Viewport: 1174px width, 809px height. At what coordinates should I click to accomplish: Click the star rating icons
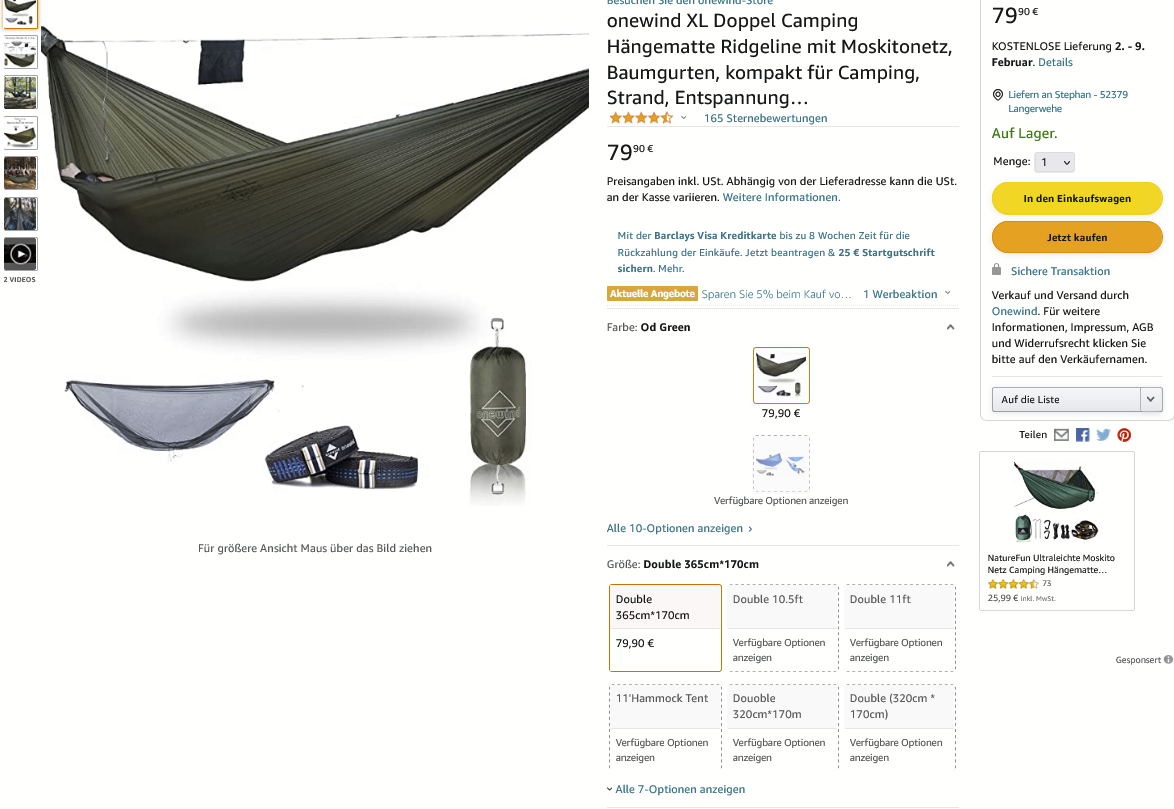click(641, 117)
